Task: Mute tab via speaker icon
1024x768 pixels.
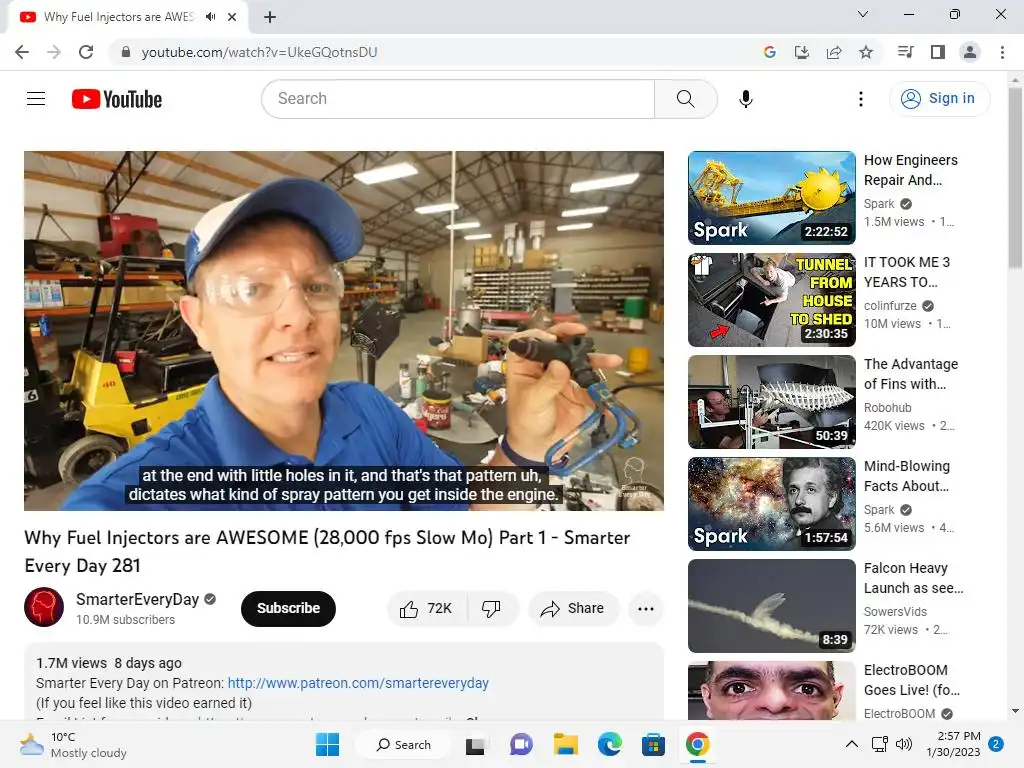Action: (210, 17)
